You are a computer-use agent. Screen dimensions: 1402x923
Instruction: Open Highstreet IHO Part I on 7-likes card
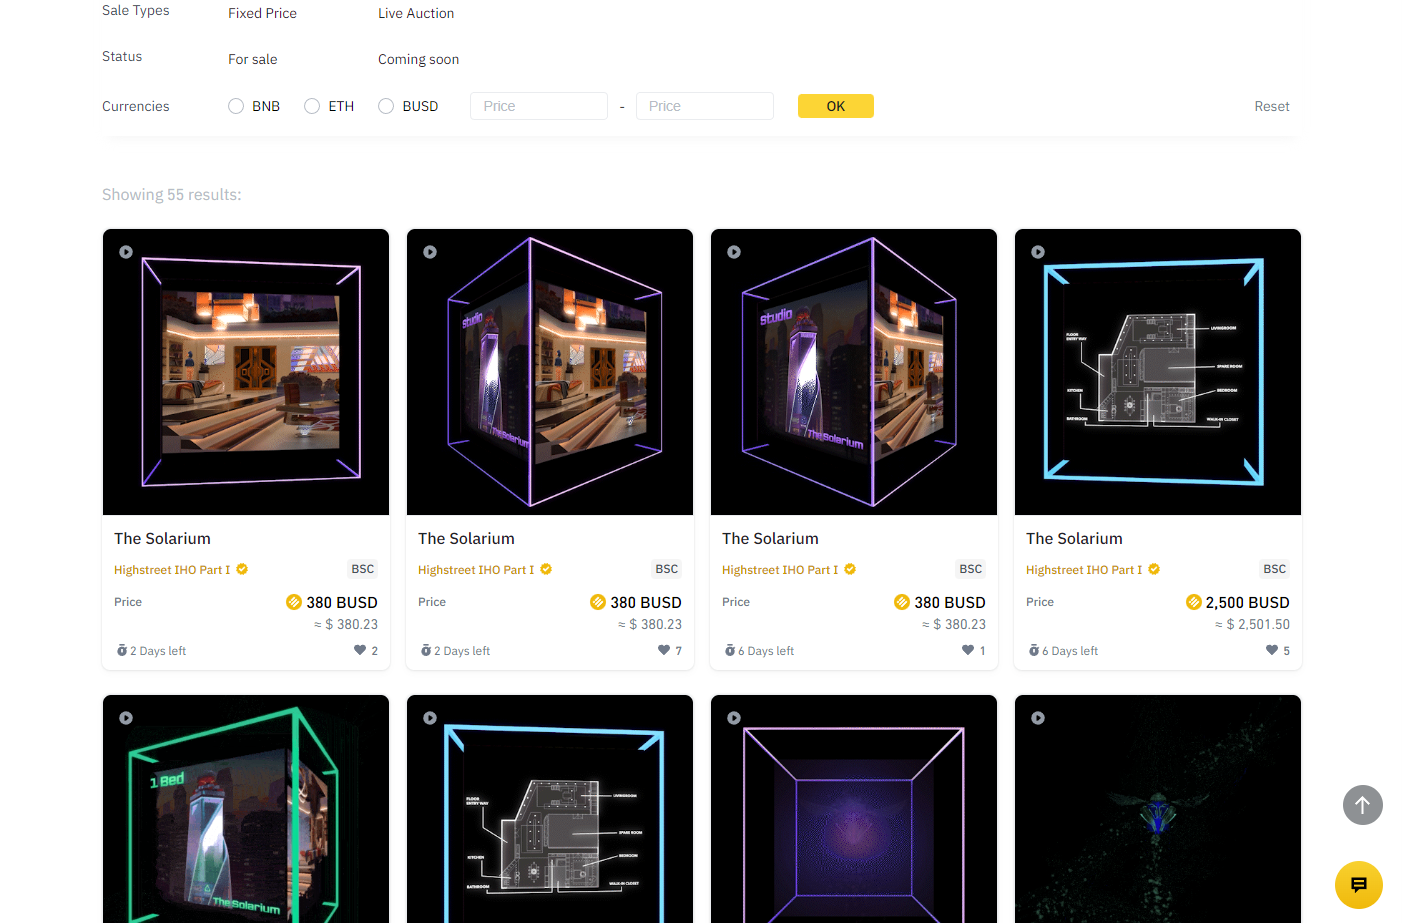tap(476, 570)
